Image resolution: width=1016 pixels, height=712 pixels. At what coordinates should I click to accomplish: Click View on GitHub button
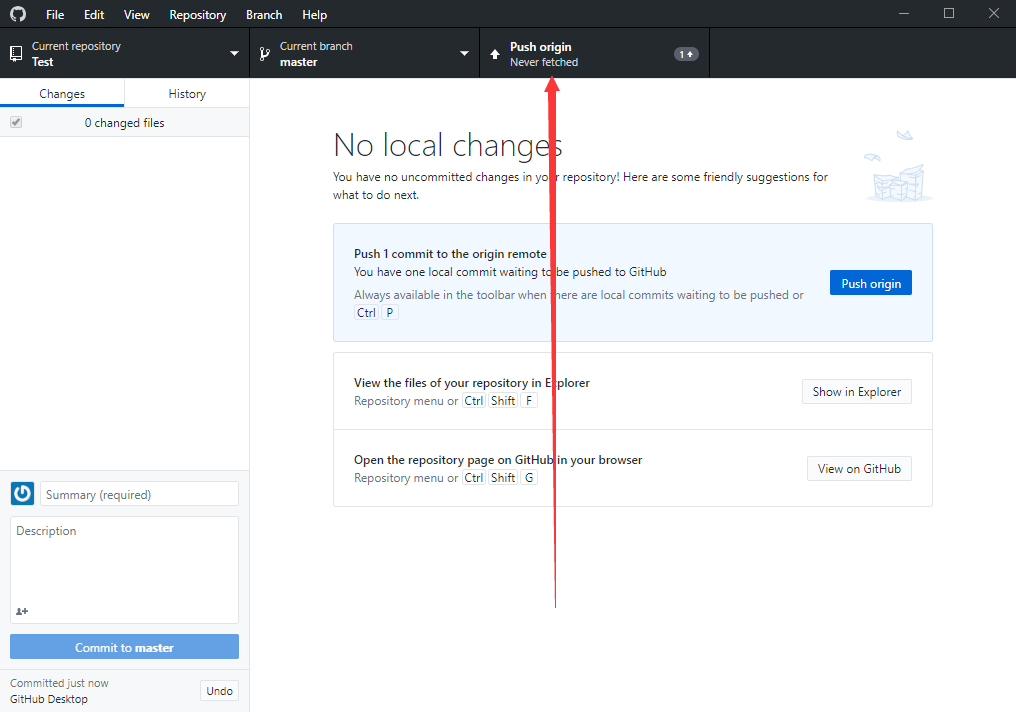pyautogui.click(x=859, y=468)
